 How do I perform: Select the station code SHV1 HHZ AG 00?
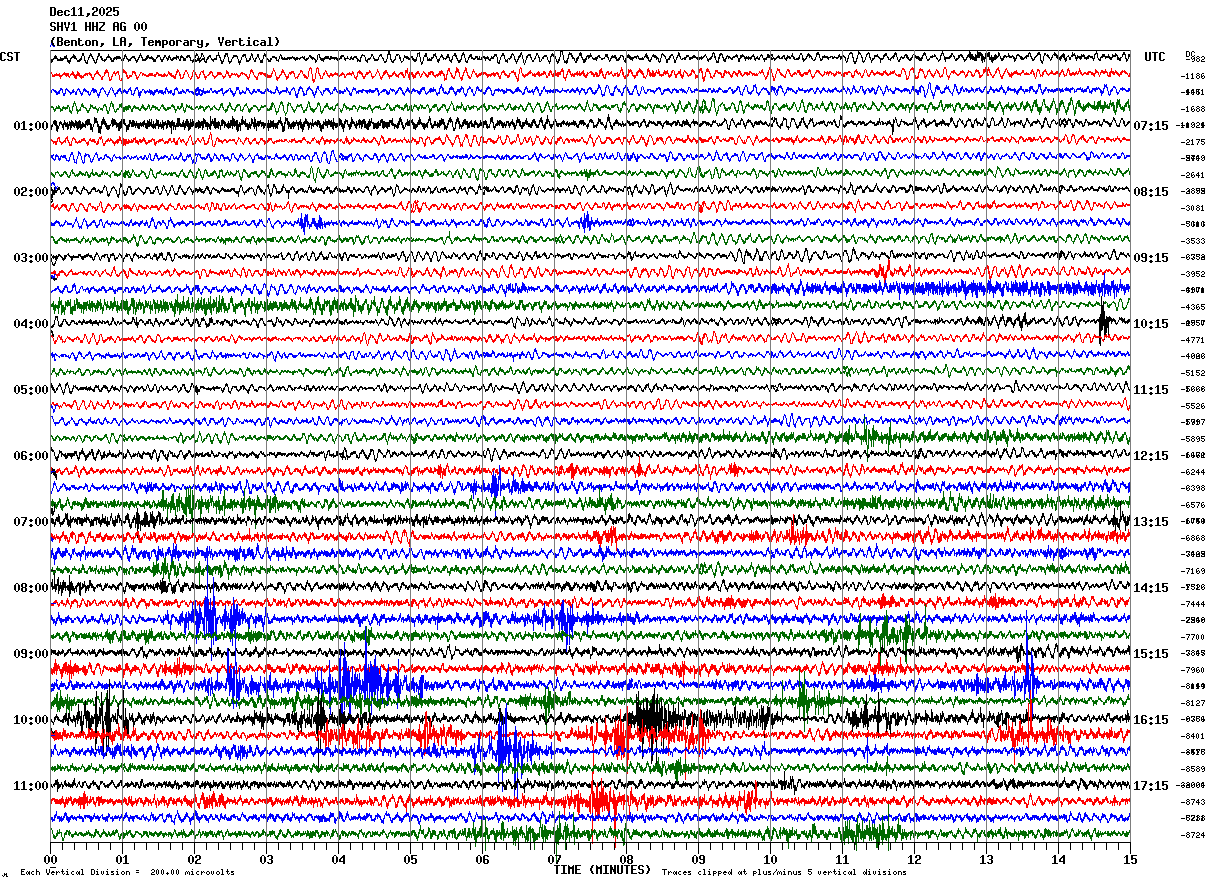coord(98,27)
